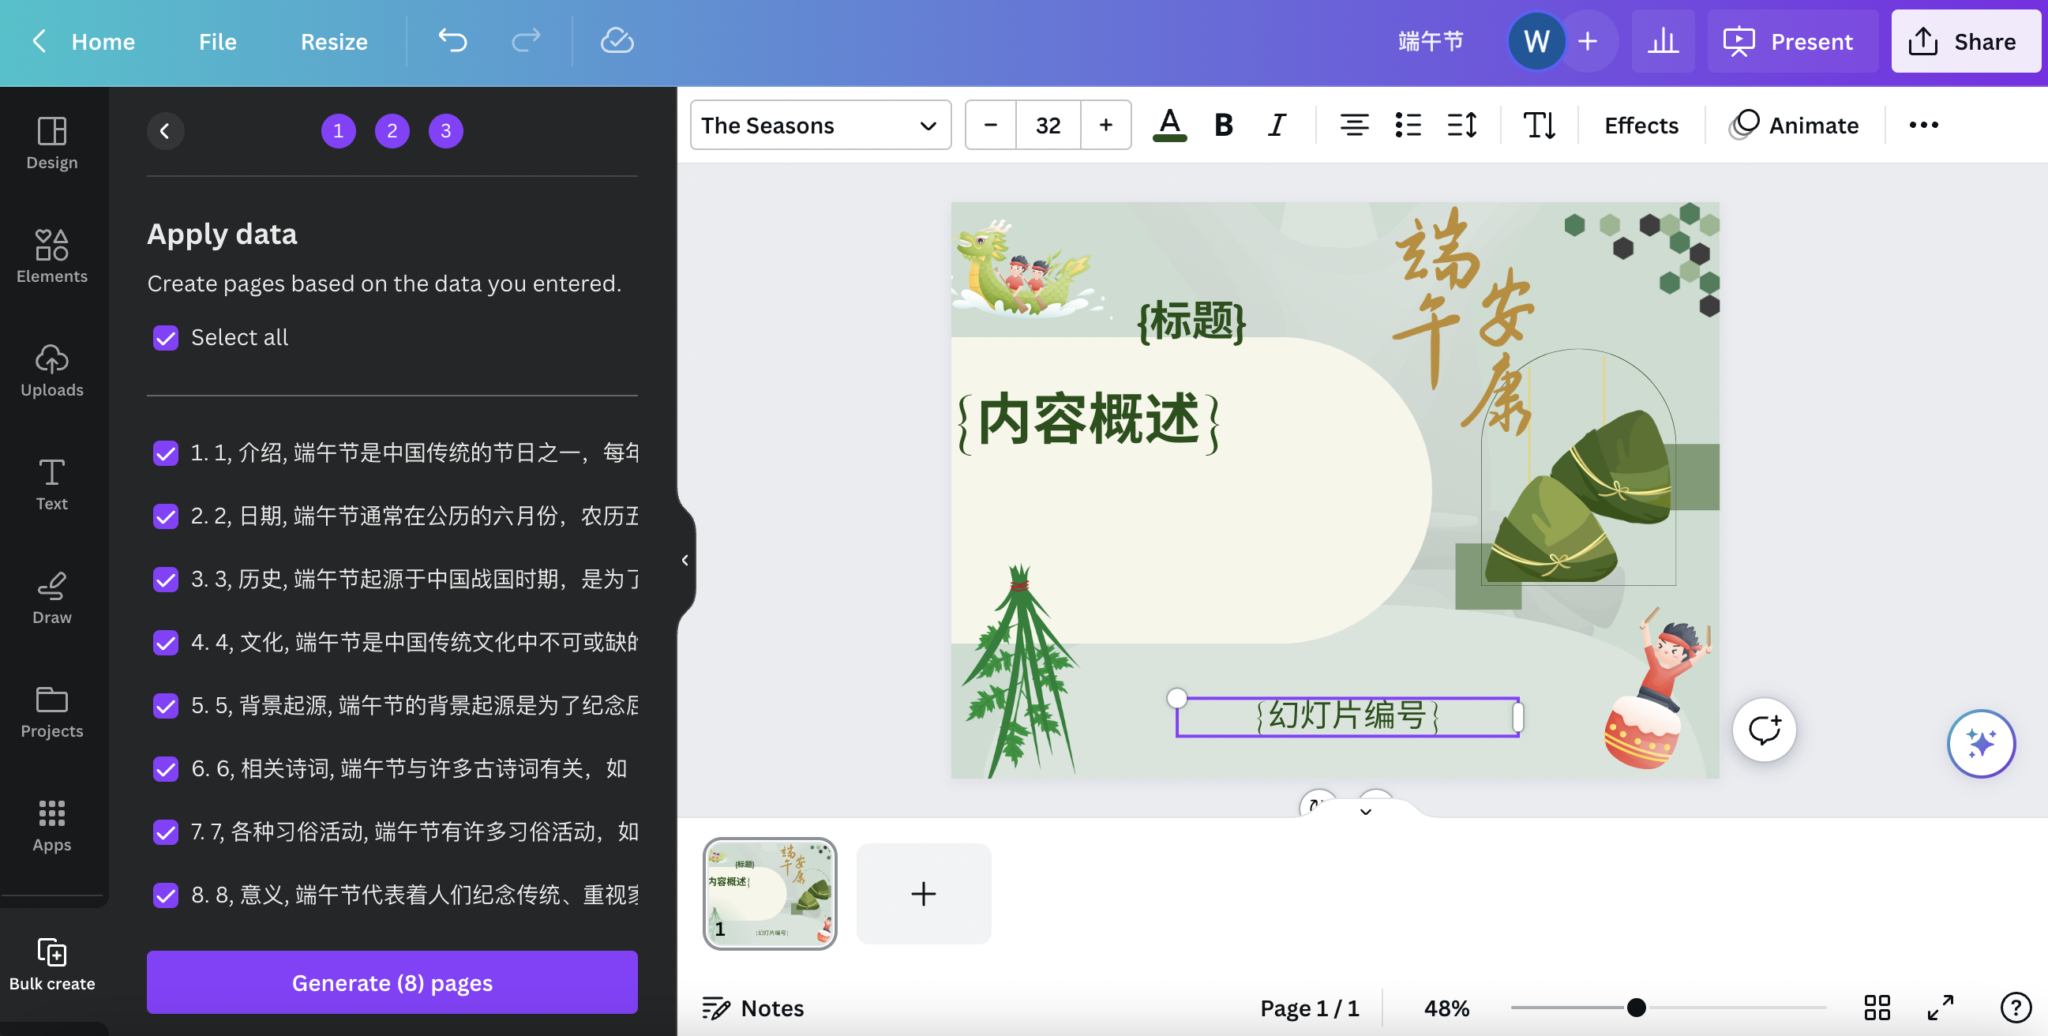Image resolution: width=2048 pixels, height=1036 pixels.
Task: Open the Uploads sidebar panel
Action: [52, 369]
